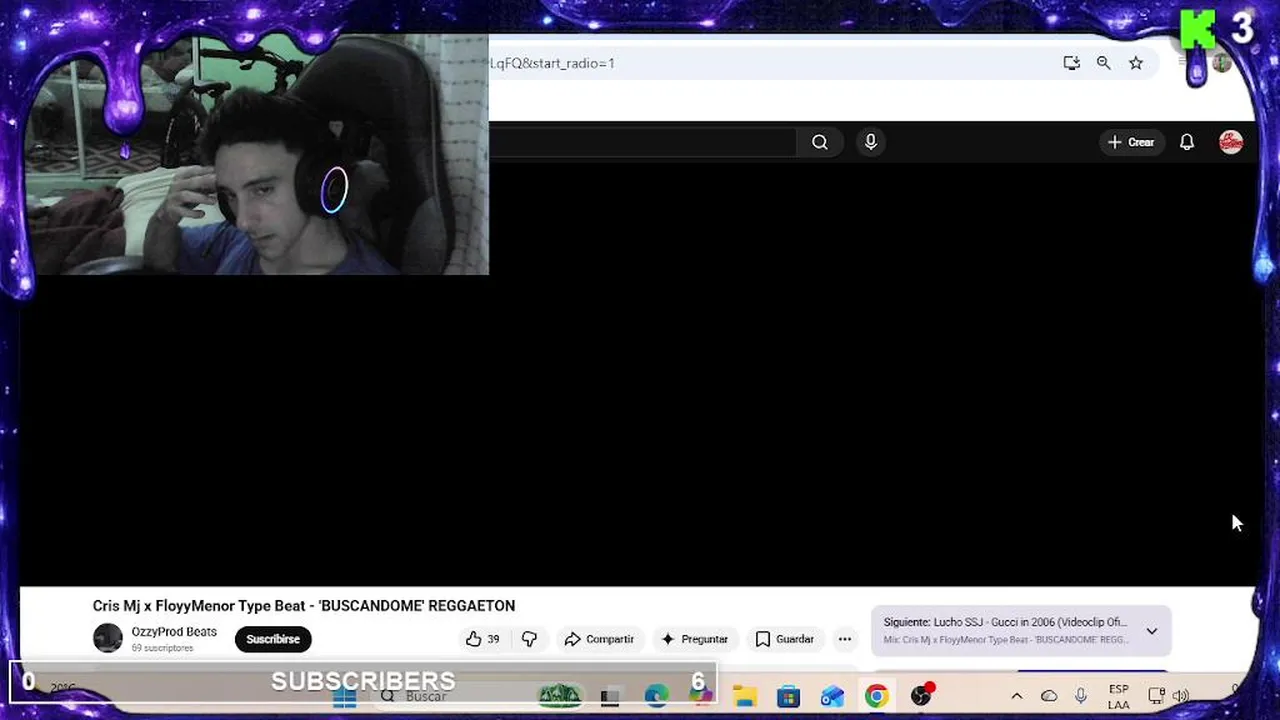Open the more actions three-dot menu
1280x720 pixels.
tap(845, 639)
